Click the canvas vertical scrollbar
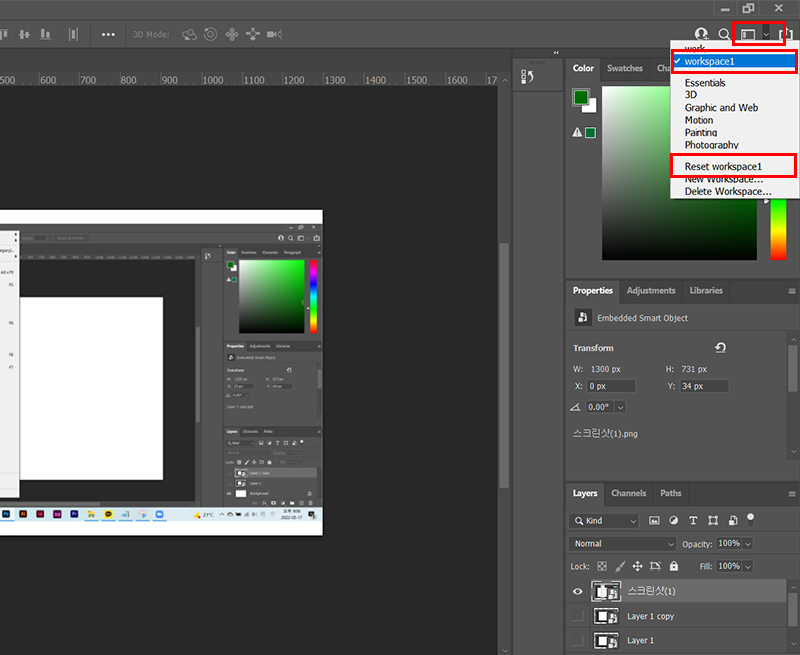 504,365
